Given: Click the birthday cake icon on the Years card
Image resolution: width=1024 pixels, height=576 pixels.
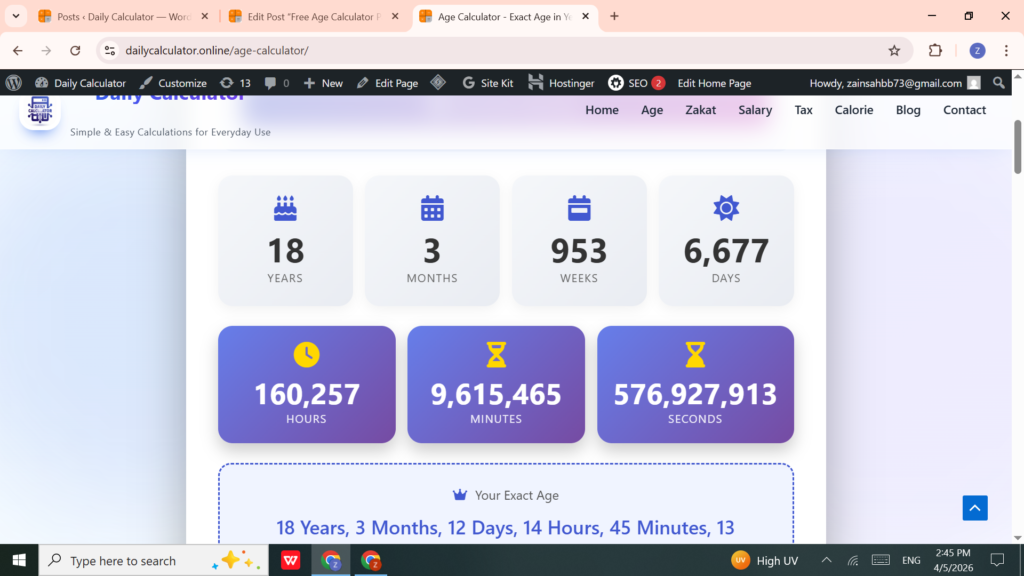Looking at the screenshot, I should pyautogui.click(x=284, y=207).
